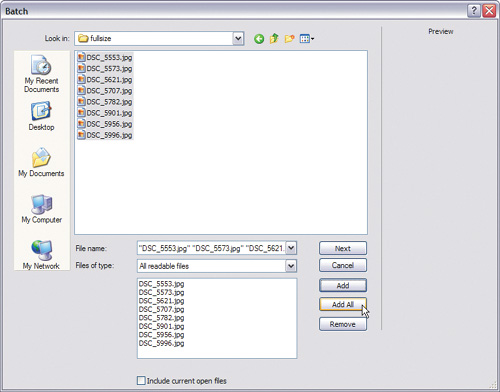Click the DSC_5553.jpg file icon in the browser
Screen dimensions: 500x392
tap(81, 57)
